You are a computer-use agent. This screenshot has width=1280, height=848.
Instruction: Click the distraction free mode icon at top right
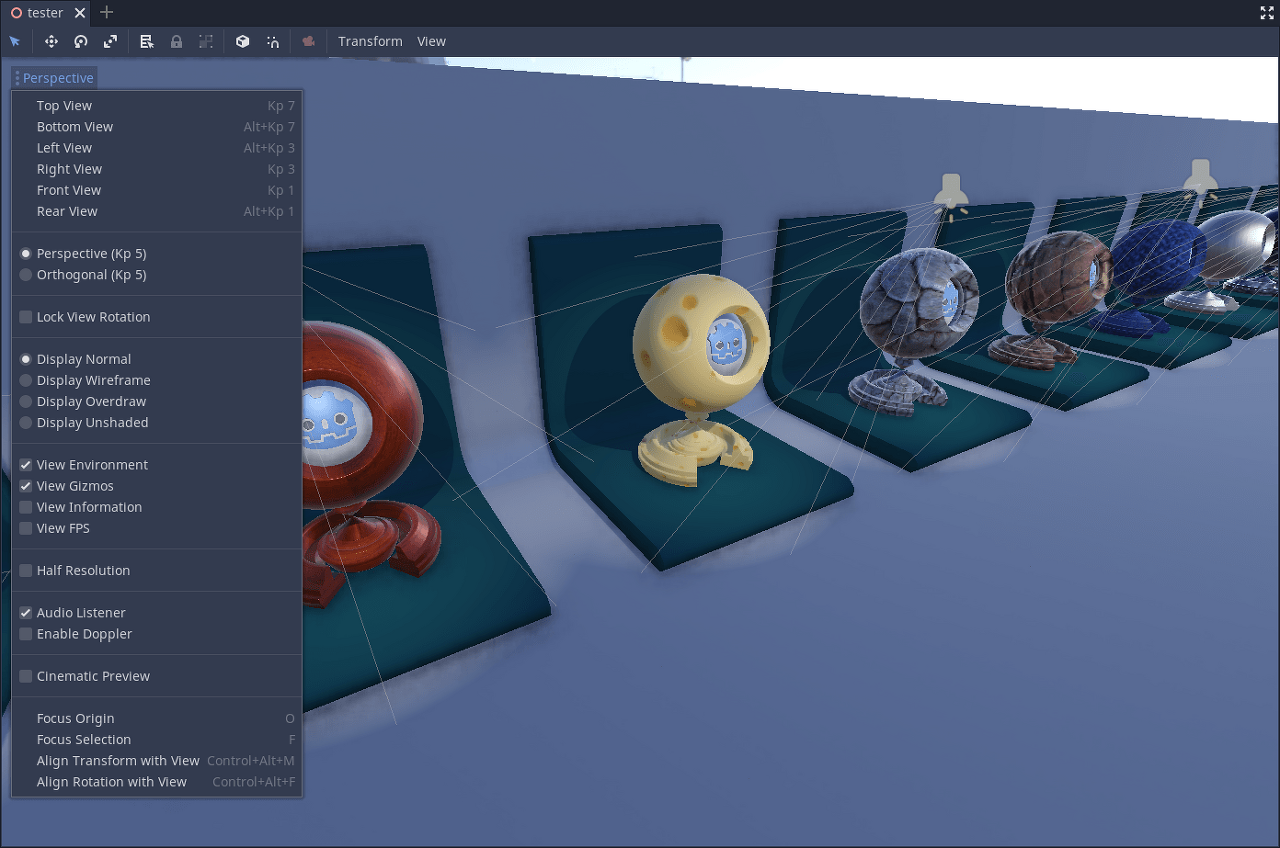click(1267, 13)
